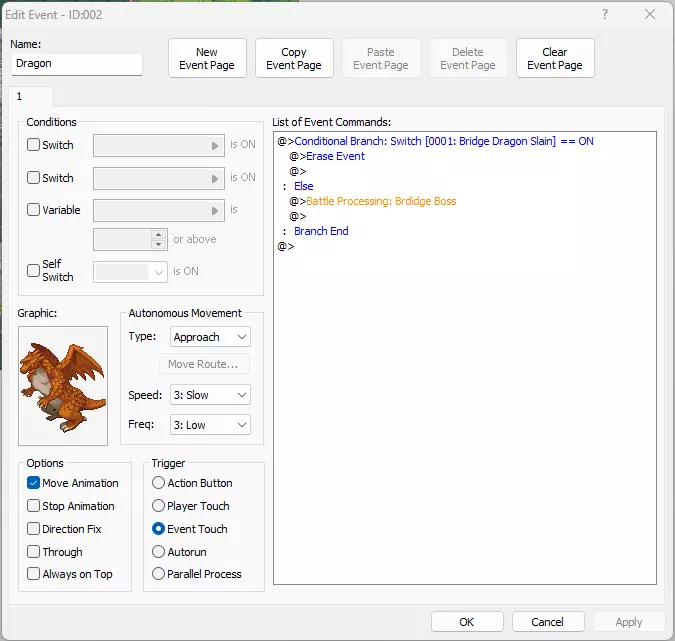
Task: Enable the Through option
Action: (33, 551)
